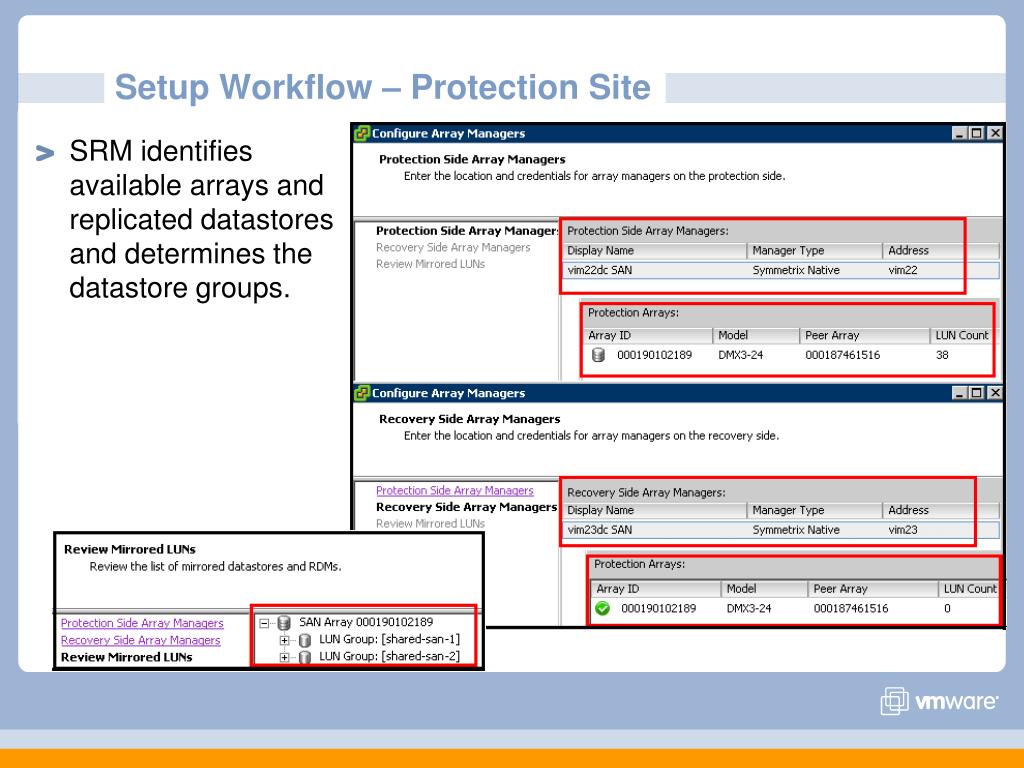This screenshot has width=1024, height=768.
Task: Click Array ID 000190102189 with LUN count 0
Action: (658, 609)
